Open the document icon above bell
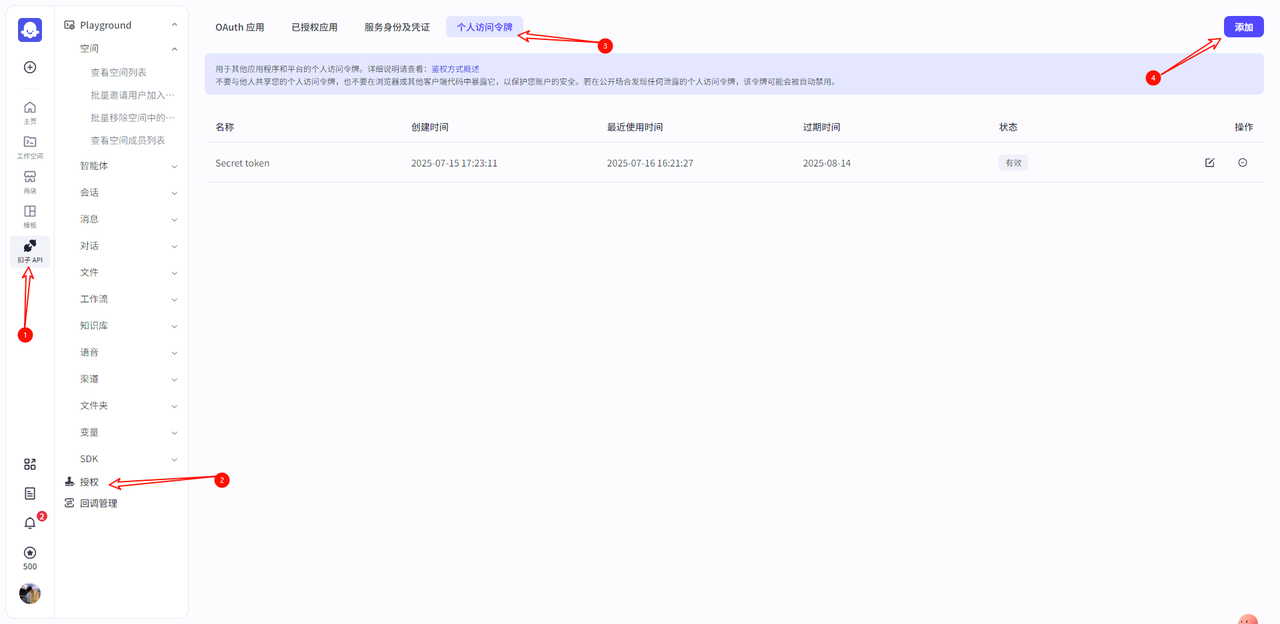This screenshot has width=1280, height=624. [30, 493]
